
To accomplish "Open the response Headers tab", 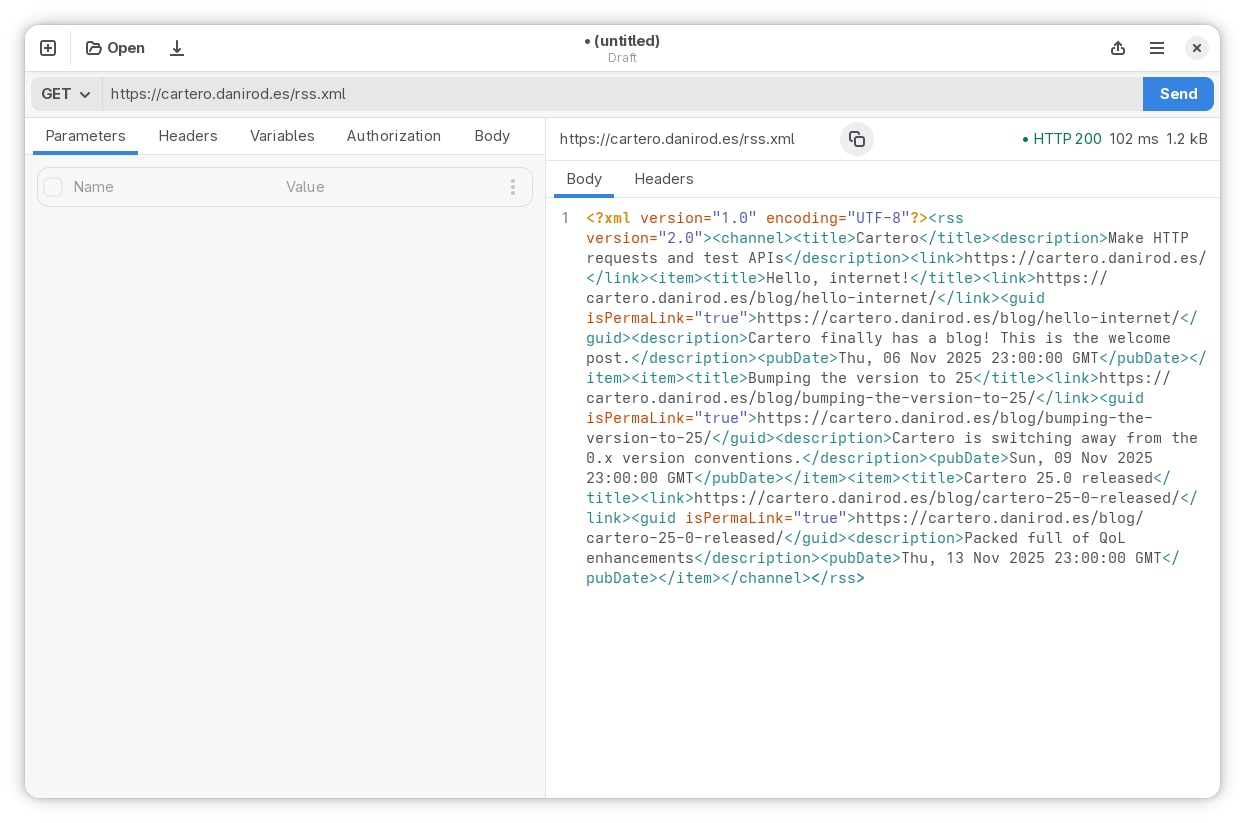I will click(663, 178).
